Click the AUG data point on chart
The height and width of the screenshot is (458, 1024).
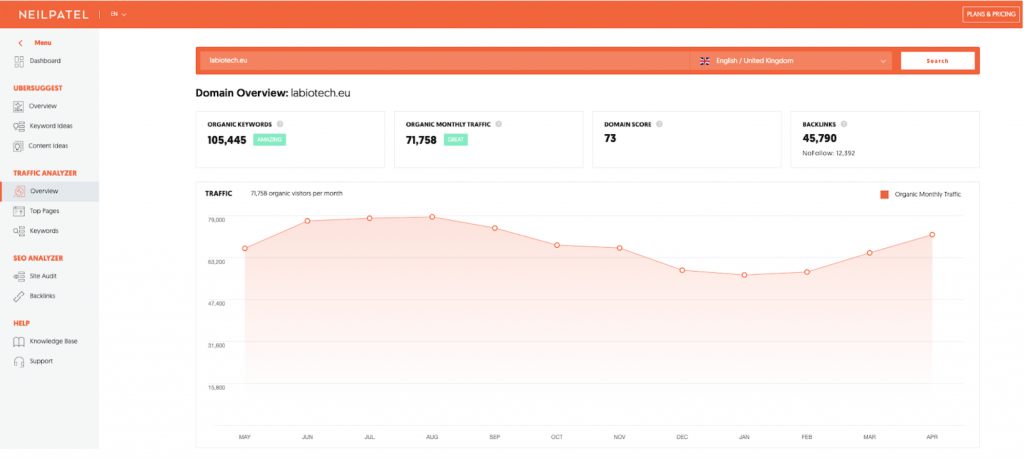(x=432, y=217)
